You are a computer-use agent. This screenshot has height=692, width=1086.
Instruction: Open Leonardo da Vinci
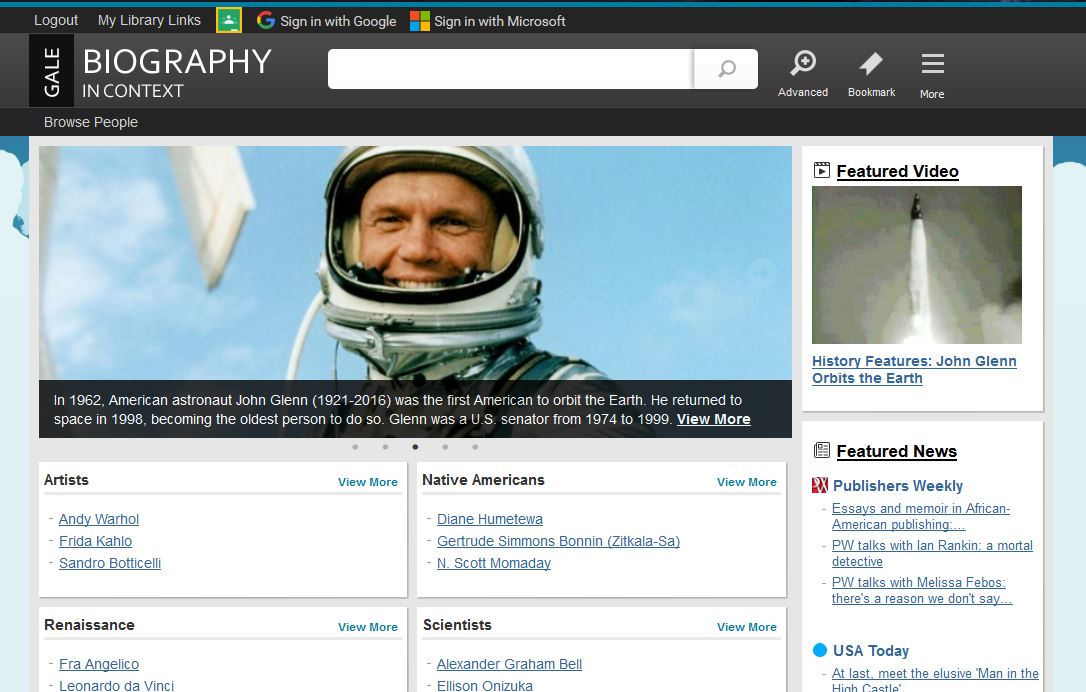point(116,685)
